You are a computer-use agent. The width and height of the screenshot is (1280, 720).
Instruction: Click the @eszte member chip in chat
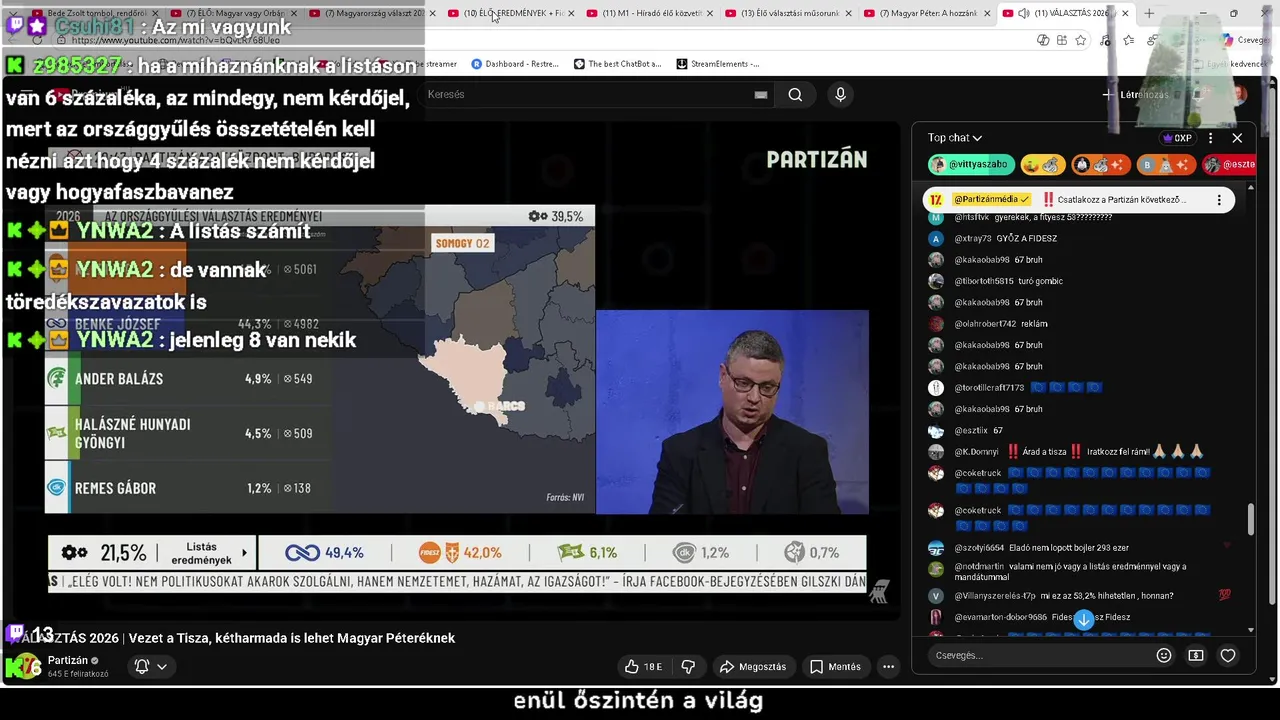coord(1229,164)
